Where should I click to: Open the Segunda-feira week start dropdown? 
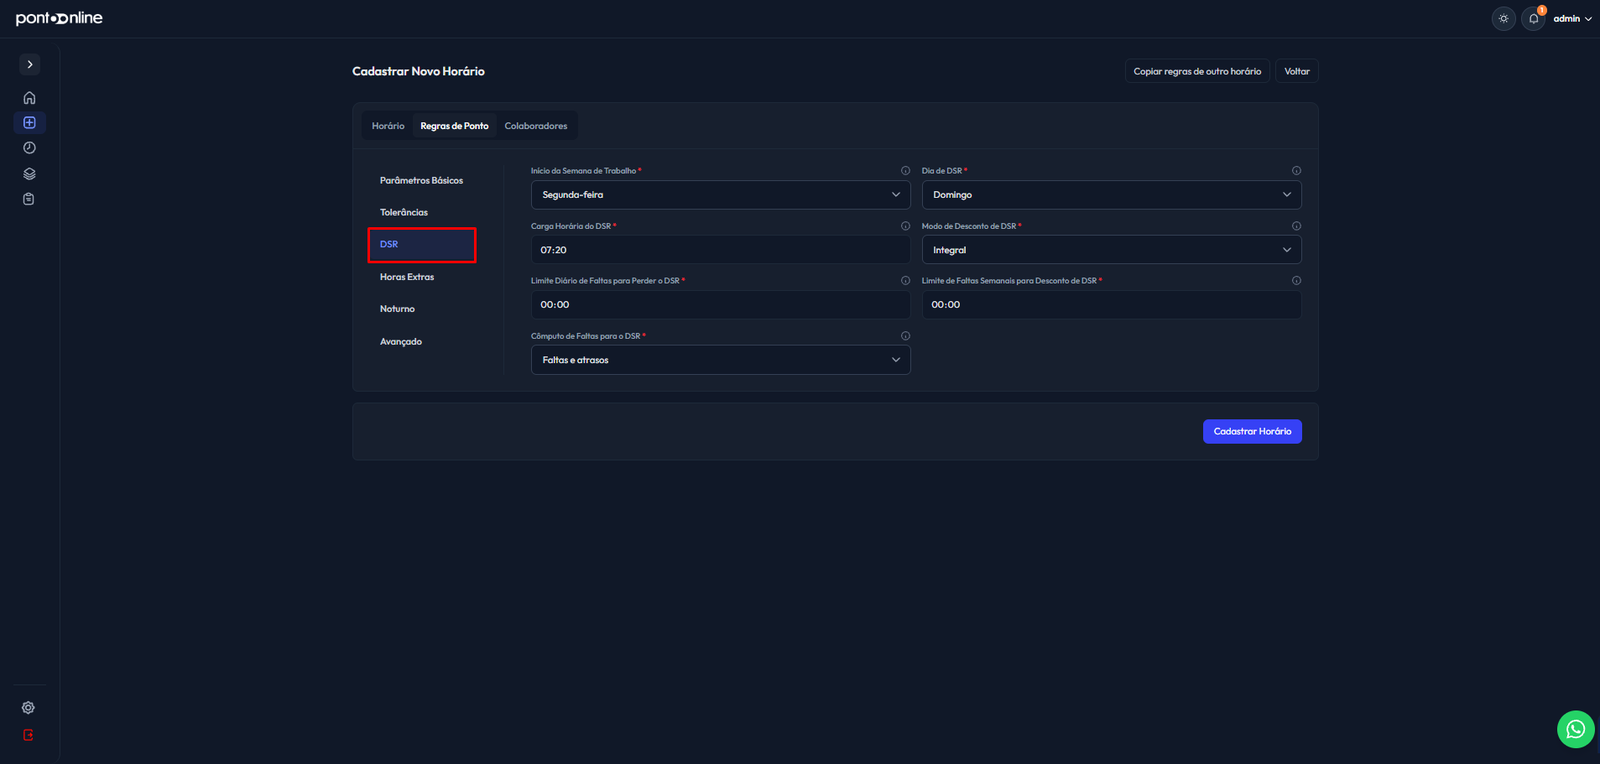[x=720, y=195]
